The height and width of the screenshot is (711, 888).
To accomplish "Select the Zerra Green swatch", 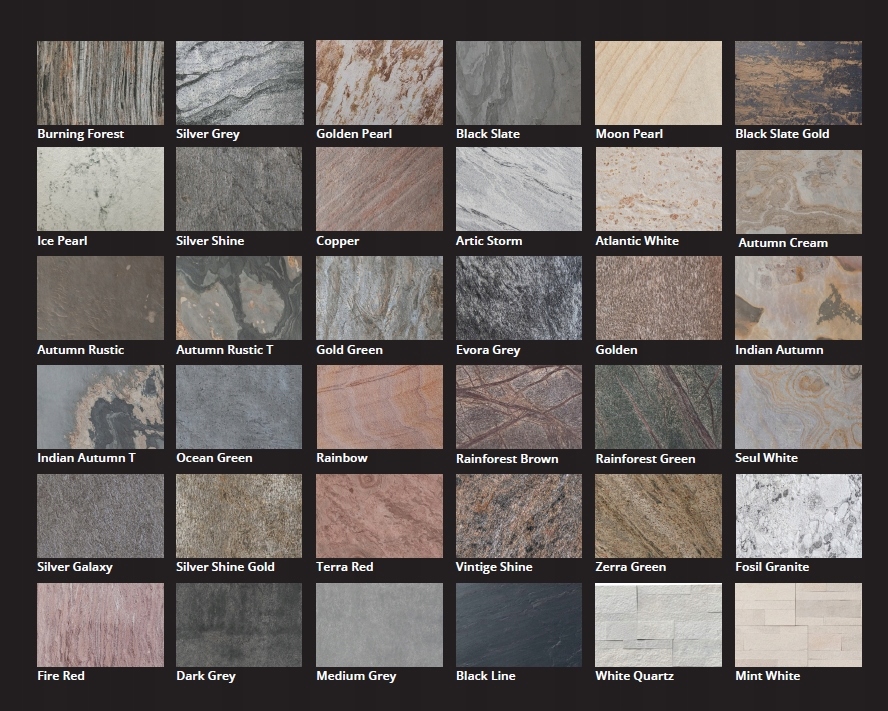I will [x=658, y=516].
